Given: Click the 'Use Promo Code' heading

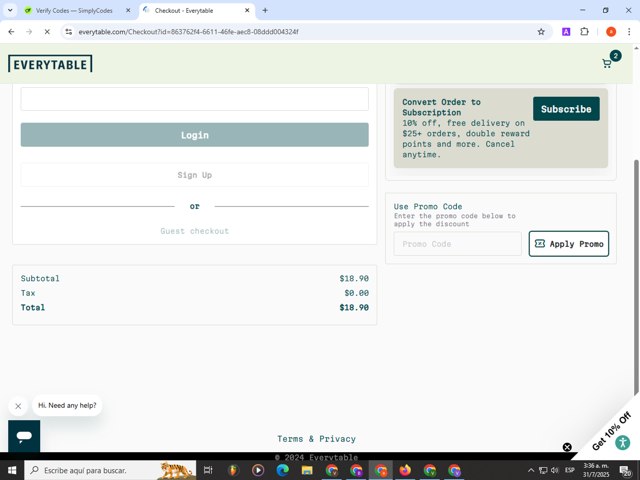Looking at the screenshot, I should [x=428, y=206].
